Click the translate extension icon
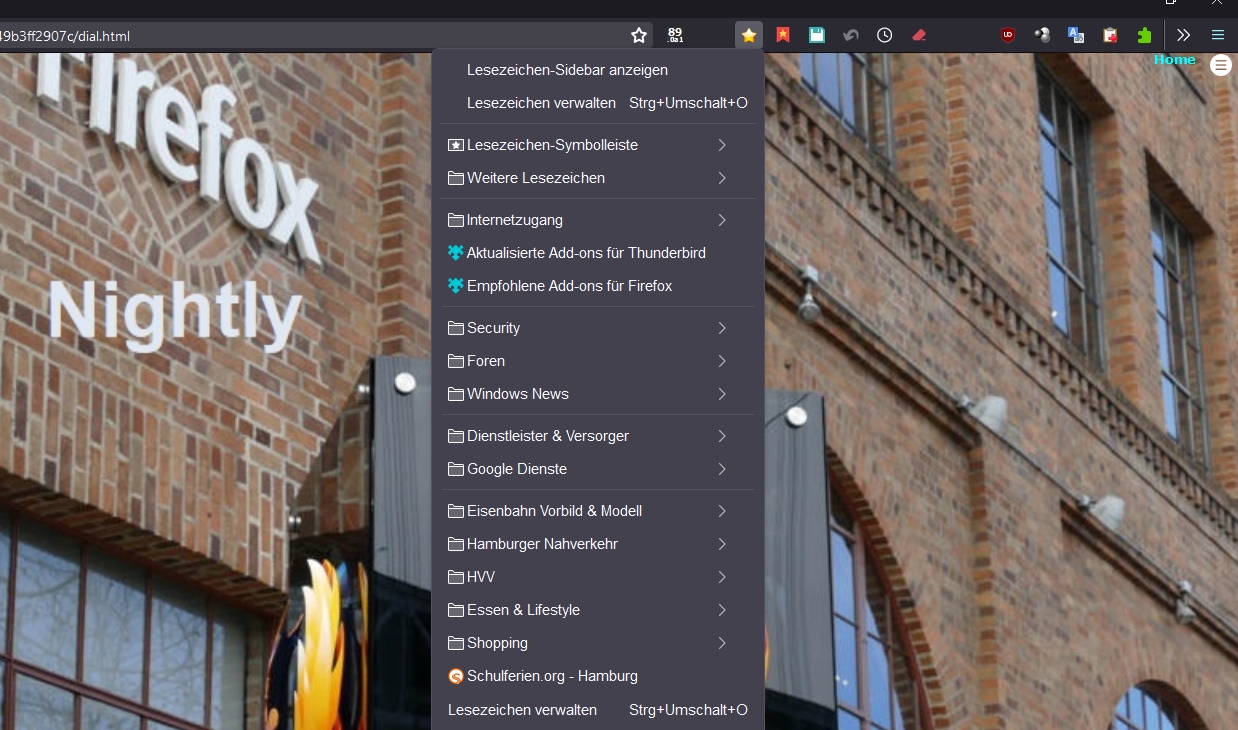 coord(1076,36)
